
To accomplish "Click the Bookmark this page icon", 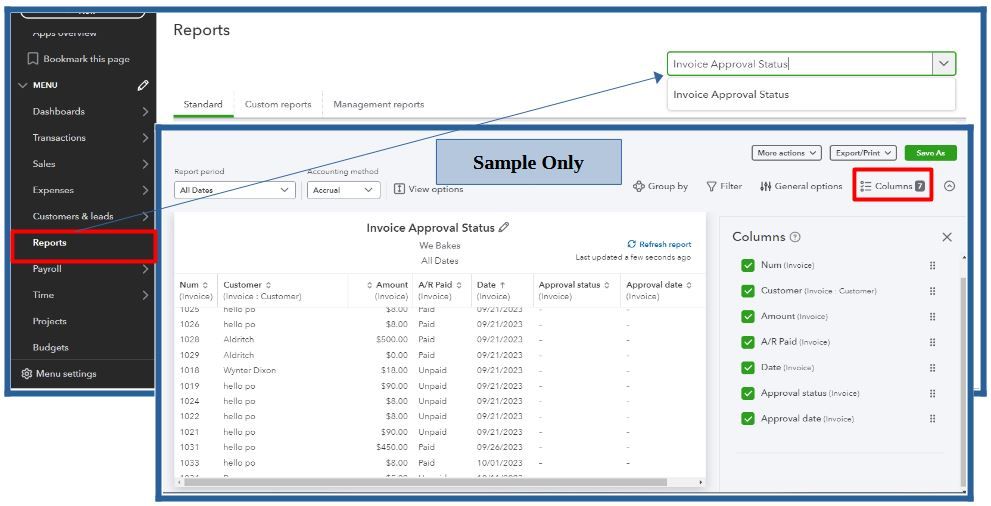I will click(x=33, y=59).
